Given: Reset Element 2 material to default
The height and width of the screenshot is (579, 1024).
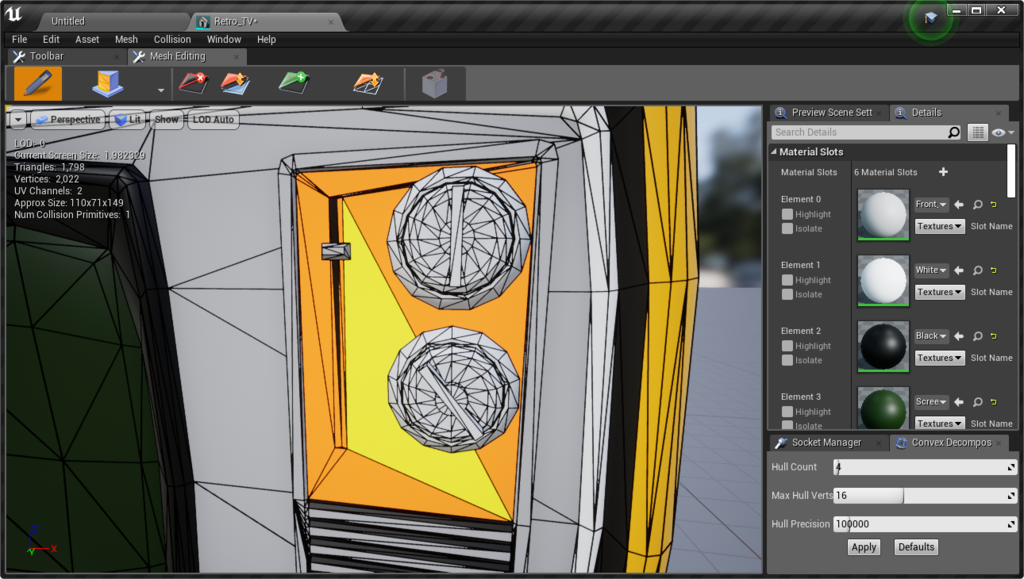Looking at the screenshot, I should [994, 337].
